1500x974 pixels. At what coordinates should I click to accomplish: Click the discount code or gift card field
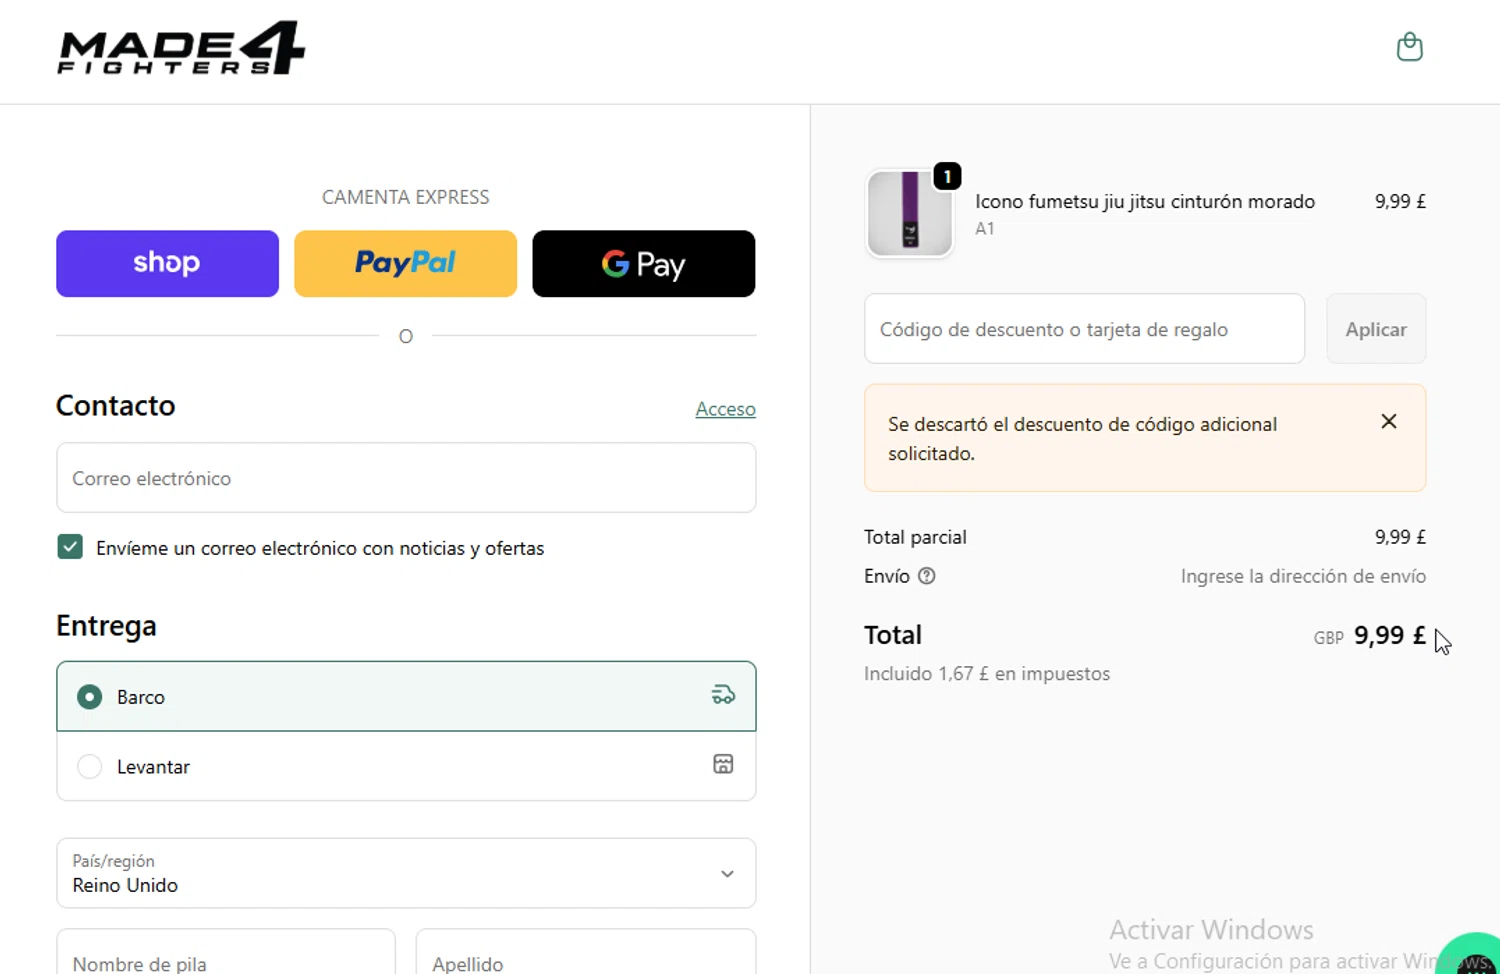1084,329
